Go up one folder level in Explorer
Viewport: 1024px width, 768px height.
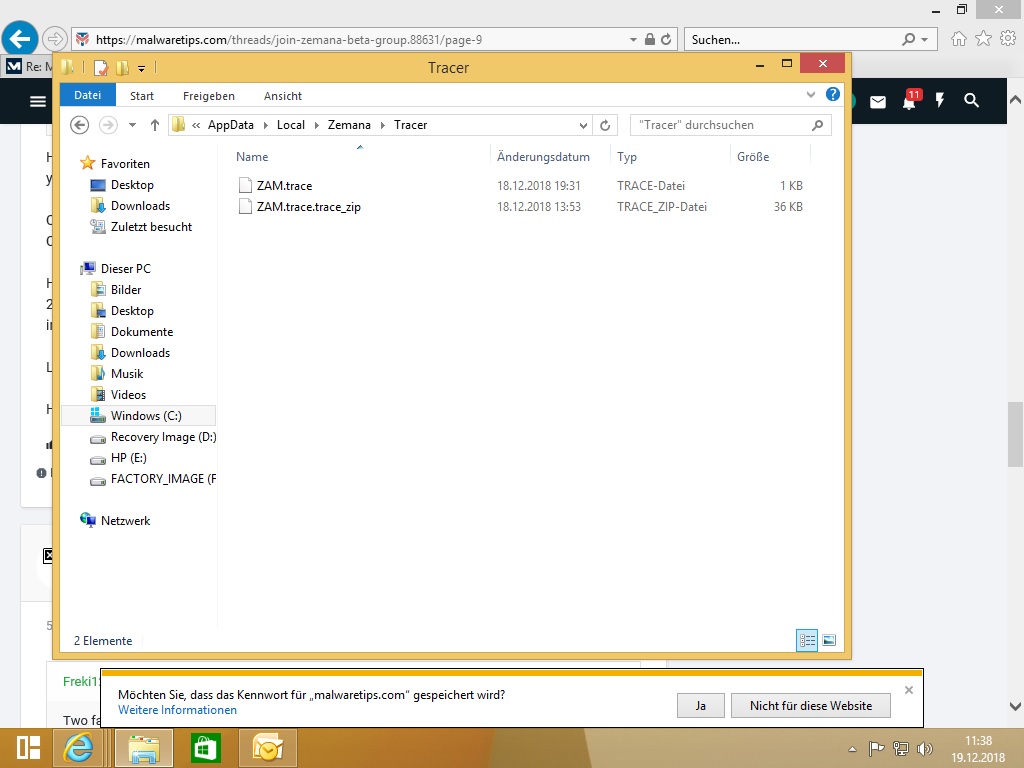tap(155, 125)
